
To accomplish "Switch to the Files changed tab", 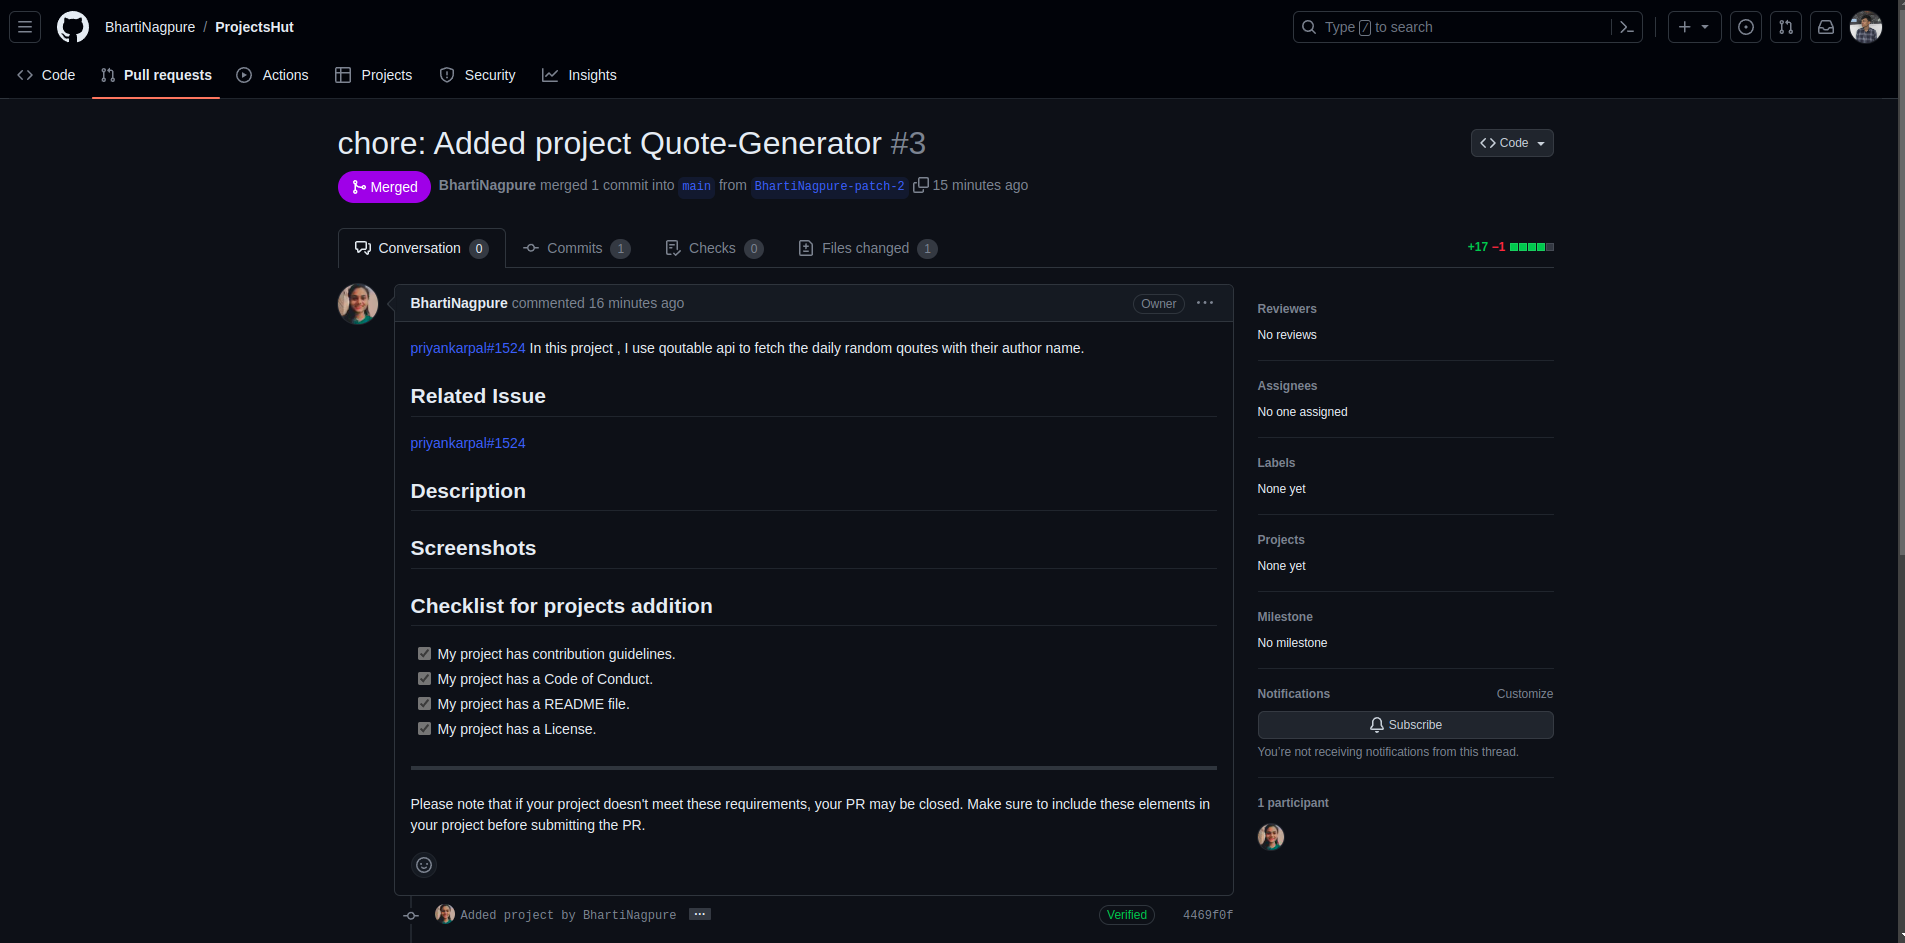I will pyautogui.click(x=866, y=248).
